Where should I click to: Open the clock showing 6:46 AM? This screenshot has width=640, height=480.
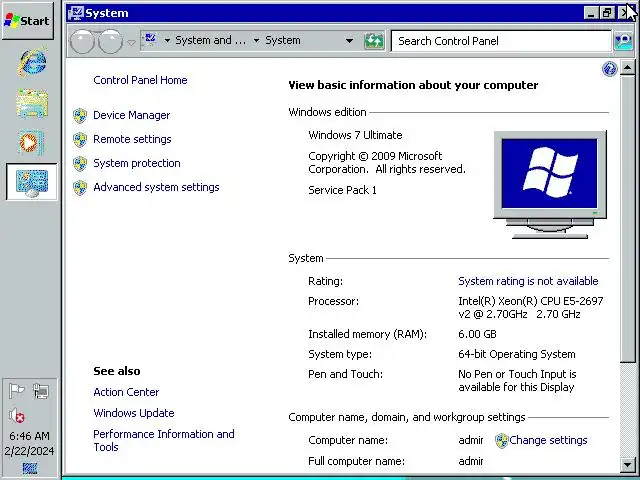point(29,436)
